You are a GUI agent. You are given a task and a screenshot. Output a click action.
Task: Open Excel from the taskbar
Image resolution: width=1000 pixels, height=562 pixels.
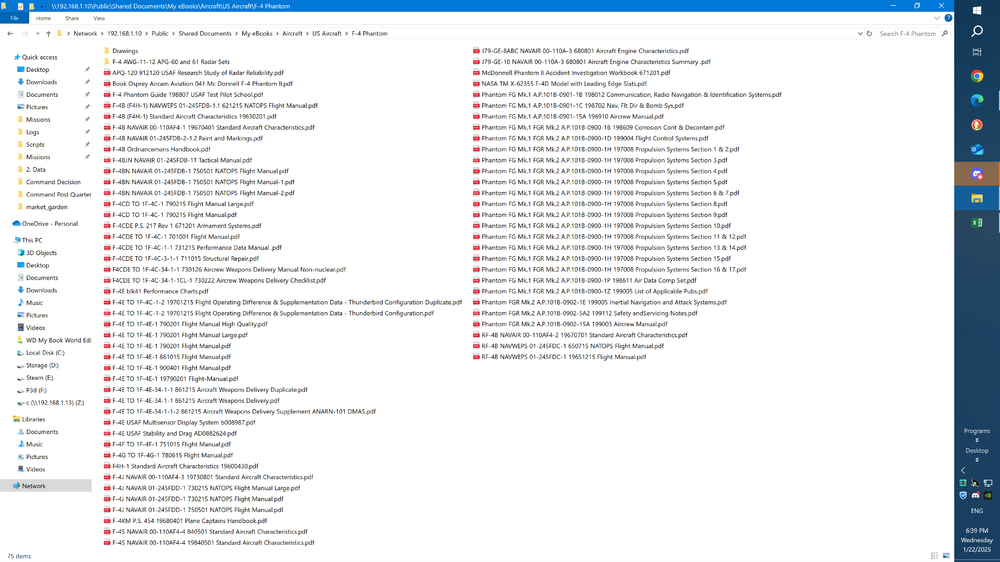977,223
